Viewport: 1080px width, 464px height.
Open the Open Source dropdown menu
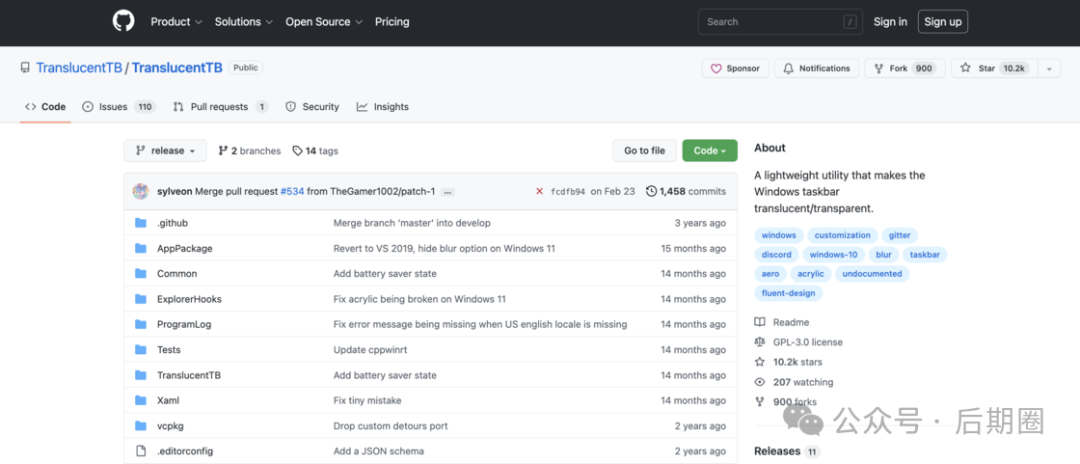click(x=324, y=21)
